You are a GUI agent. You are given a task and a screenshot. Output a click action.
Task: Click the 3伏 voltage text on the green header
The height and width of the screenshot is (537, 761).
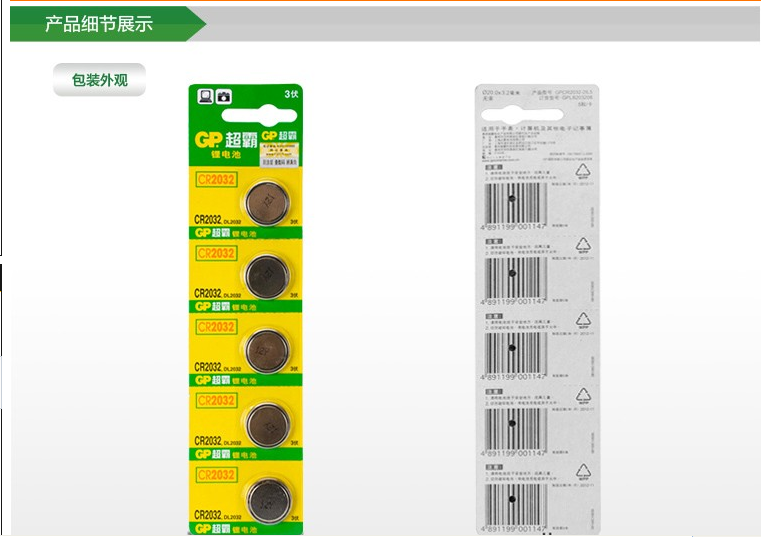click(291, 94)
